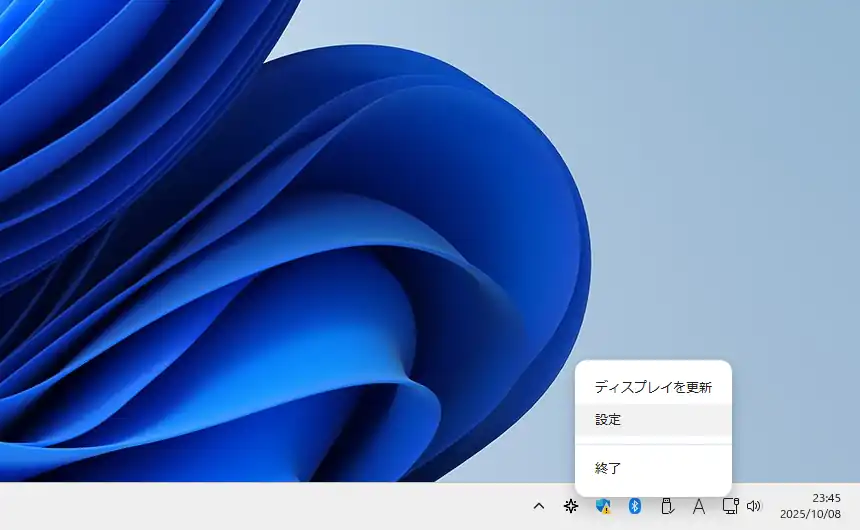Click the empty taskbar left of the chevron
Image resolution: width=860 pixels, height=530 pixels.
[300, 507]
